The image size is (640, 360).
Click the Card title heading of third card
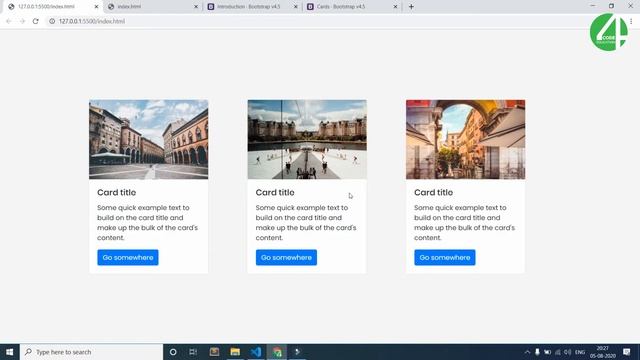tap(433, 192)
